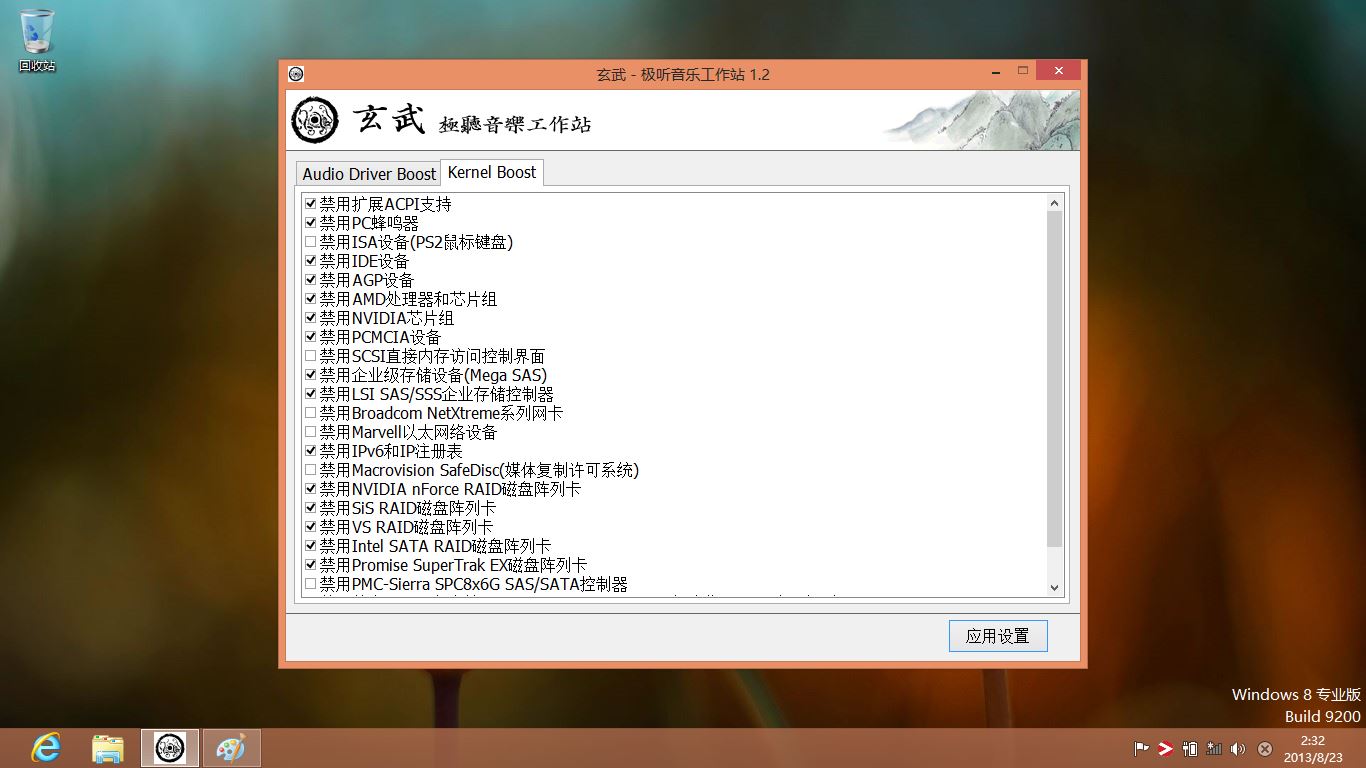The height and width of the screenshot is (768, 1366).
Task: Uncheck 禁用PC蜂鸣器
Action: click(x=311, y=223)
